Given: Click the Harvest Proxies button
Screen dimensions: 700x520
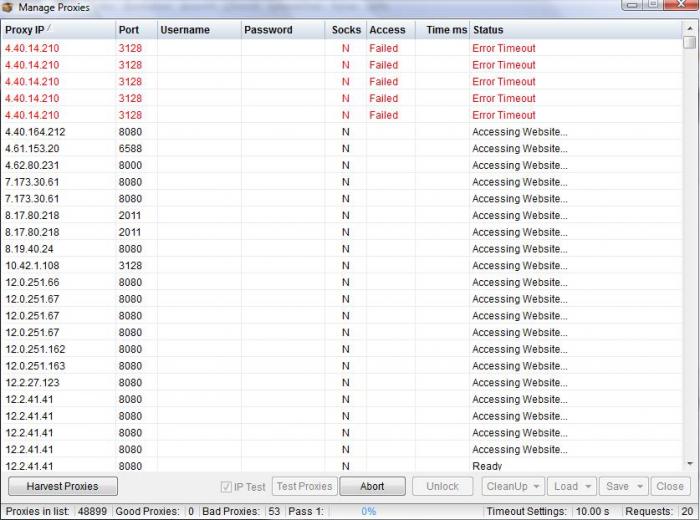Looking at the screenshot, I should coord(63,487).
